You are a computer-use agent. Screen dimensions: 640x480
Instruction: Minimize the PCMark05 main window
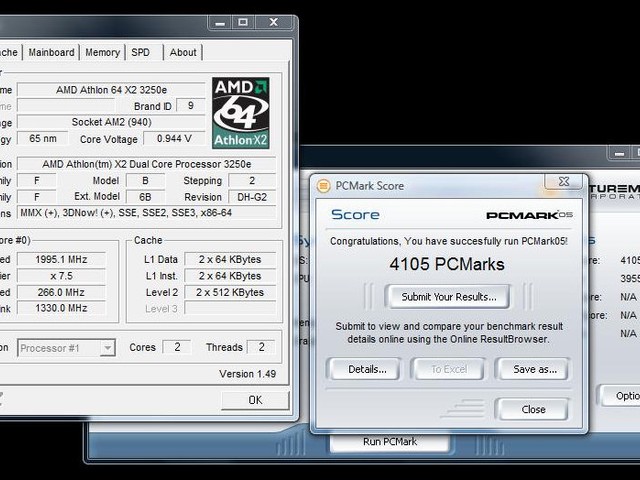tap(619, 153)
